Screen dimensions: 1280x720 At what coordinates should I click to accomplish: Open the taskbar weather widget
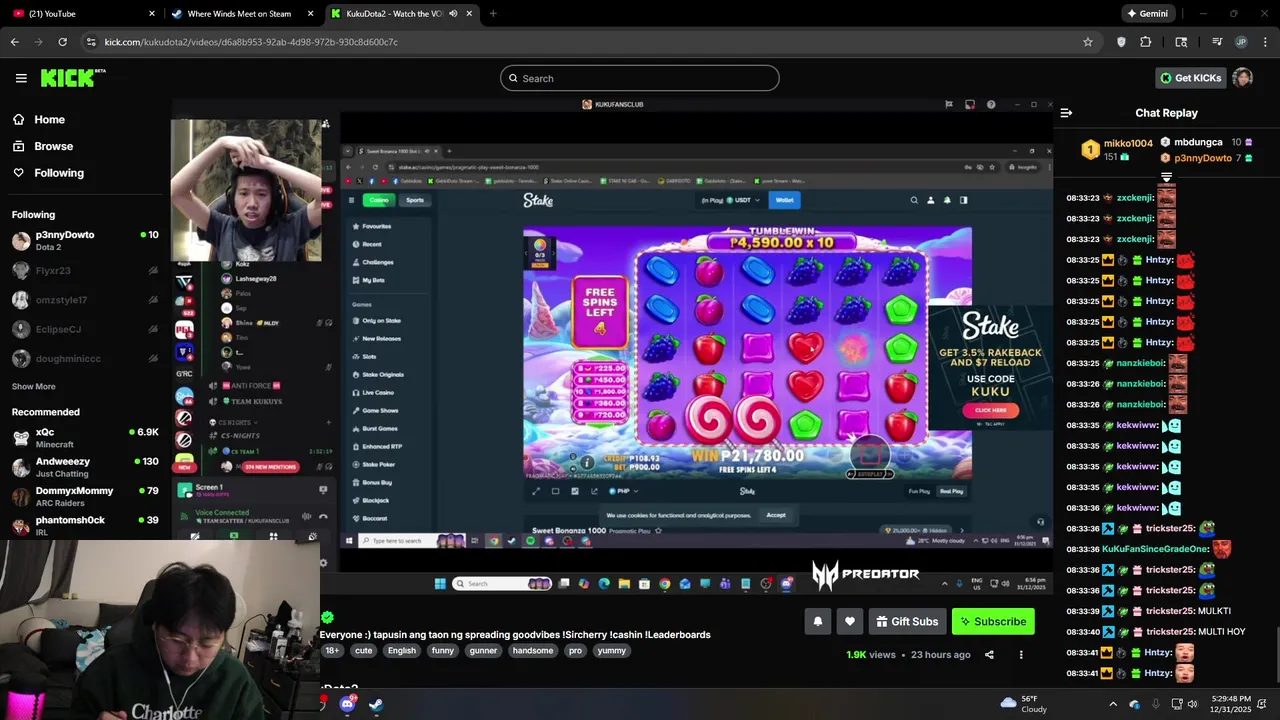tap(1023, 704)
